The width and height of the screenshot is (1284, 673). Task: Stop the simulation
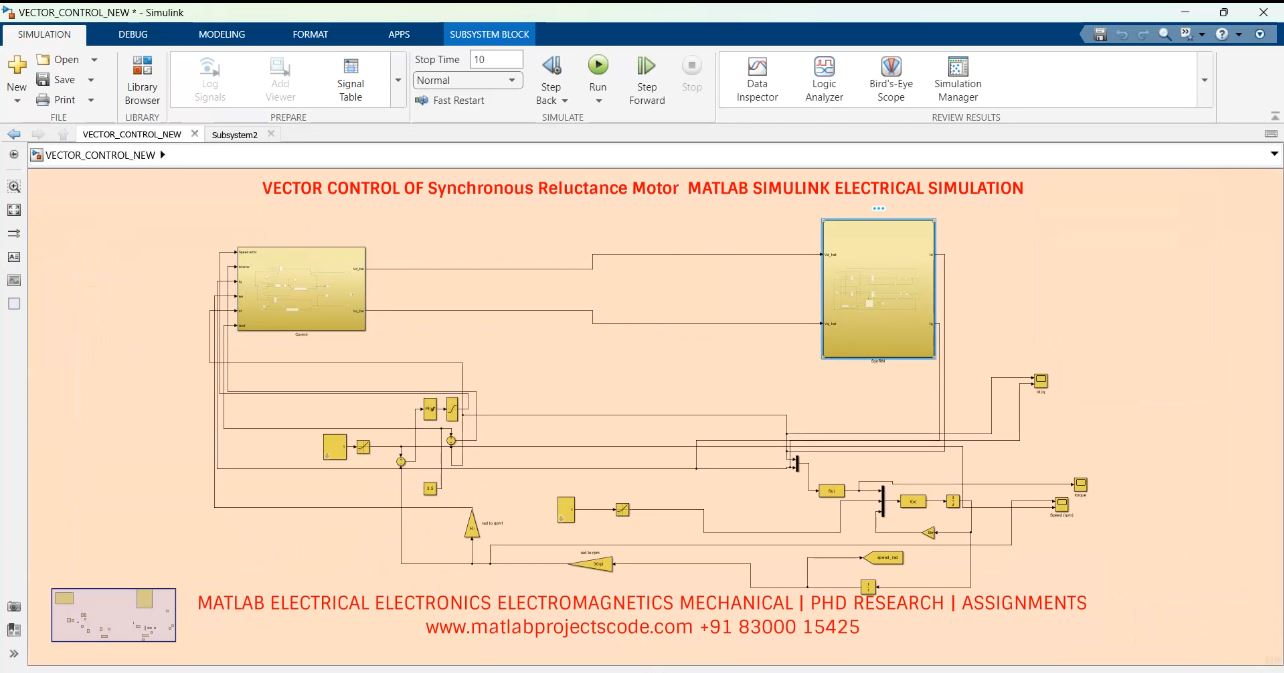click(692, 73)
